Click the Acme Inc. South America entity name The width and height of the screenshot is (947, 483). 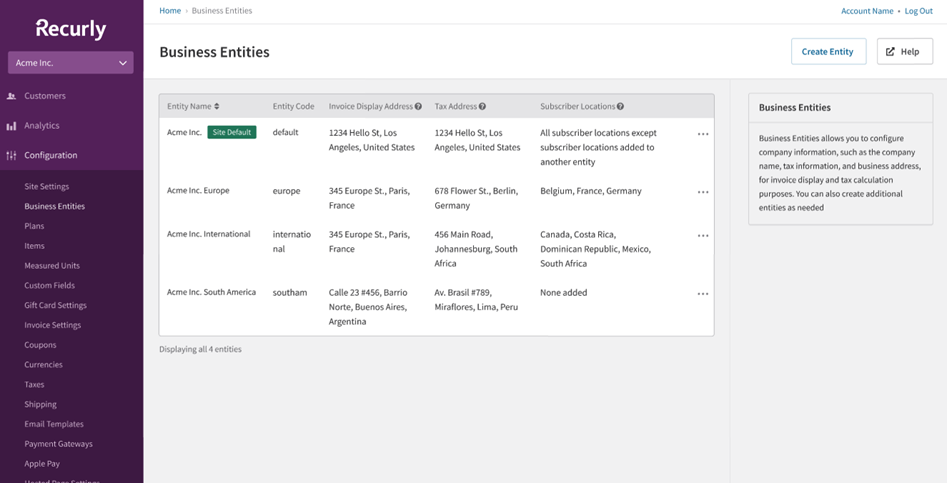(211, 292)
